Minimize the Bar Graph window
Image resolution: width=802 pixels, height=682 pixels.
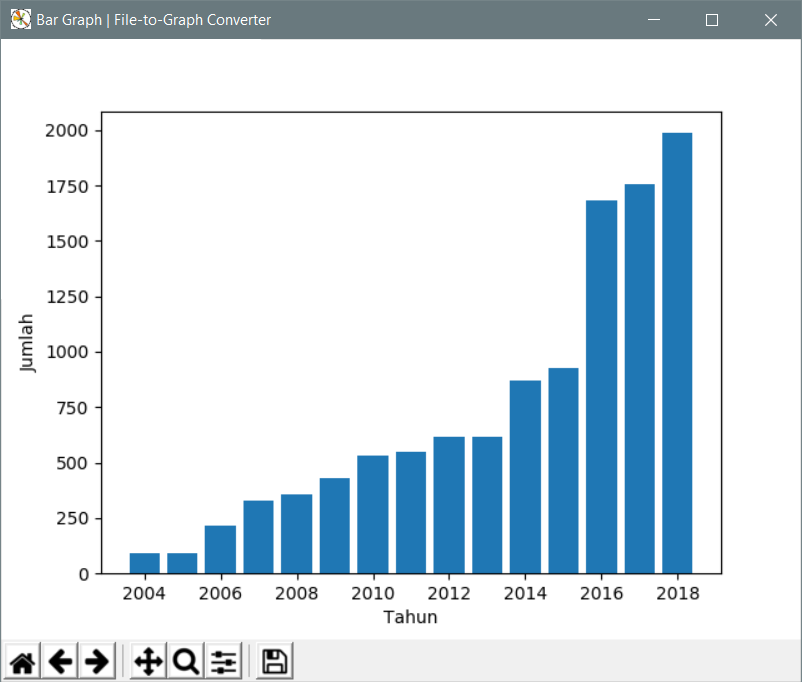pos(654,19)
